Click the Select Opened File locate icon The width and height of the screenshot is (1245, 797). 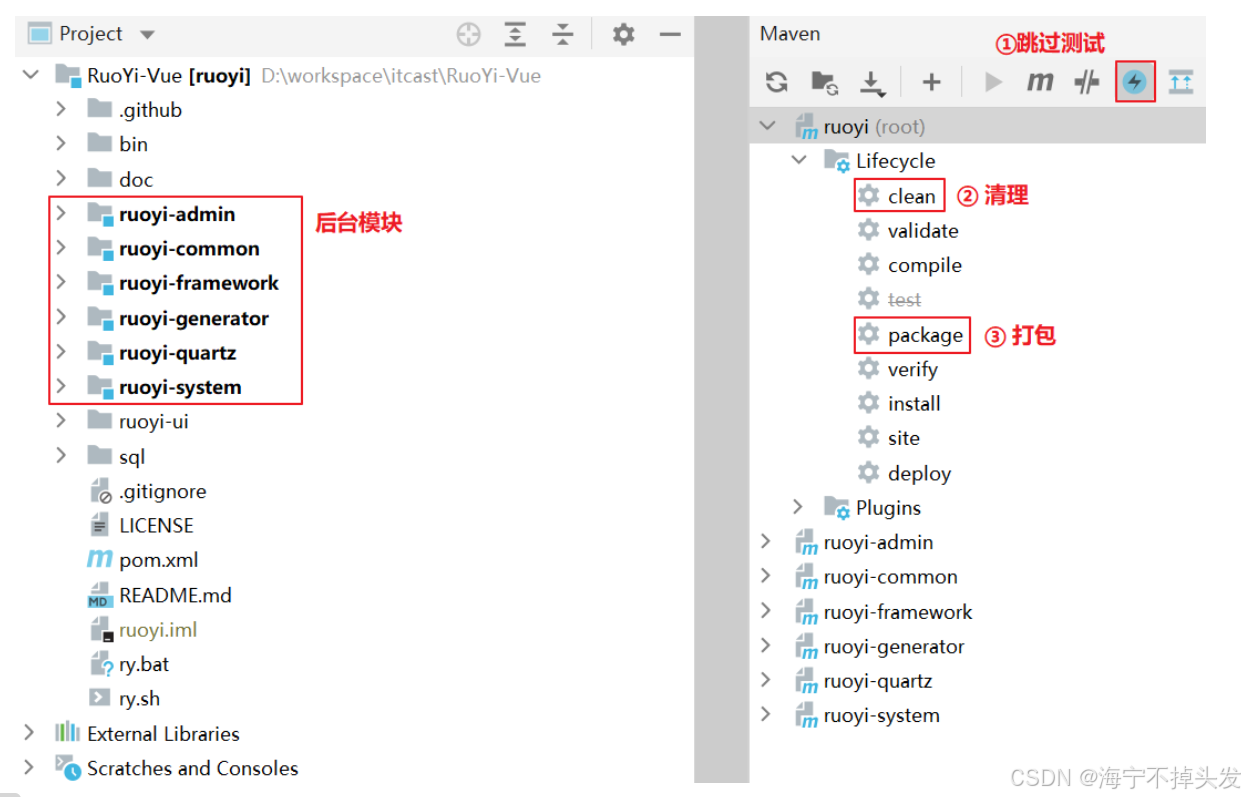[468, 35]
